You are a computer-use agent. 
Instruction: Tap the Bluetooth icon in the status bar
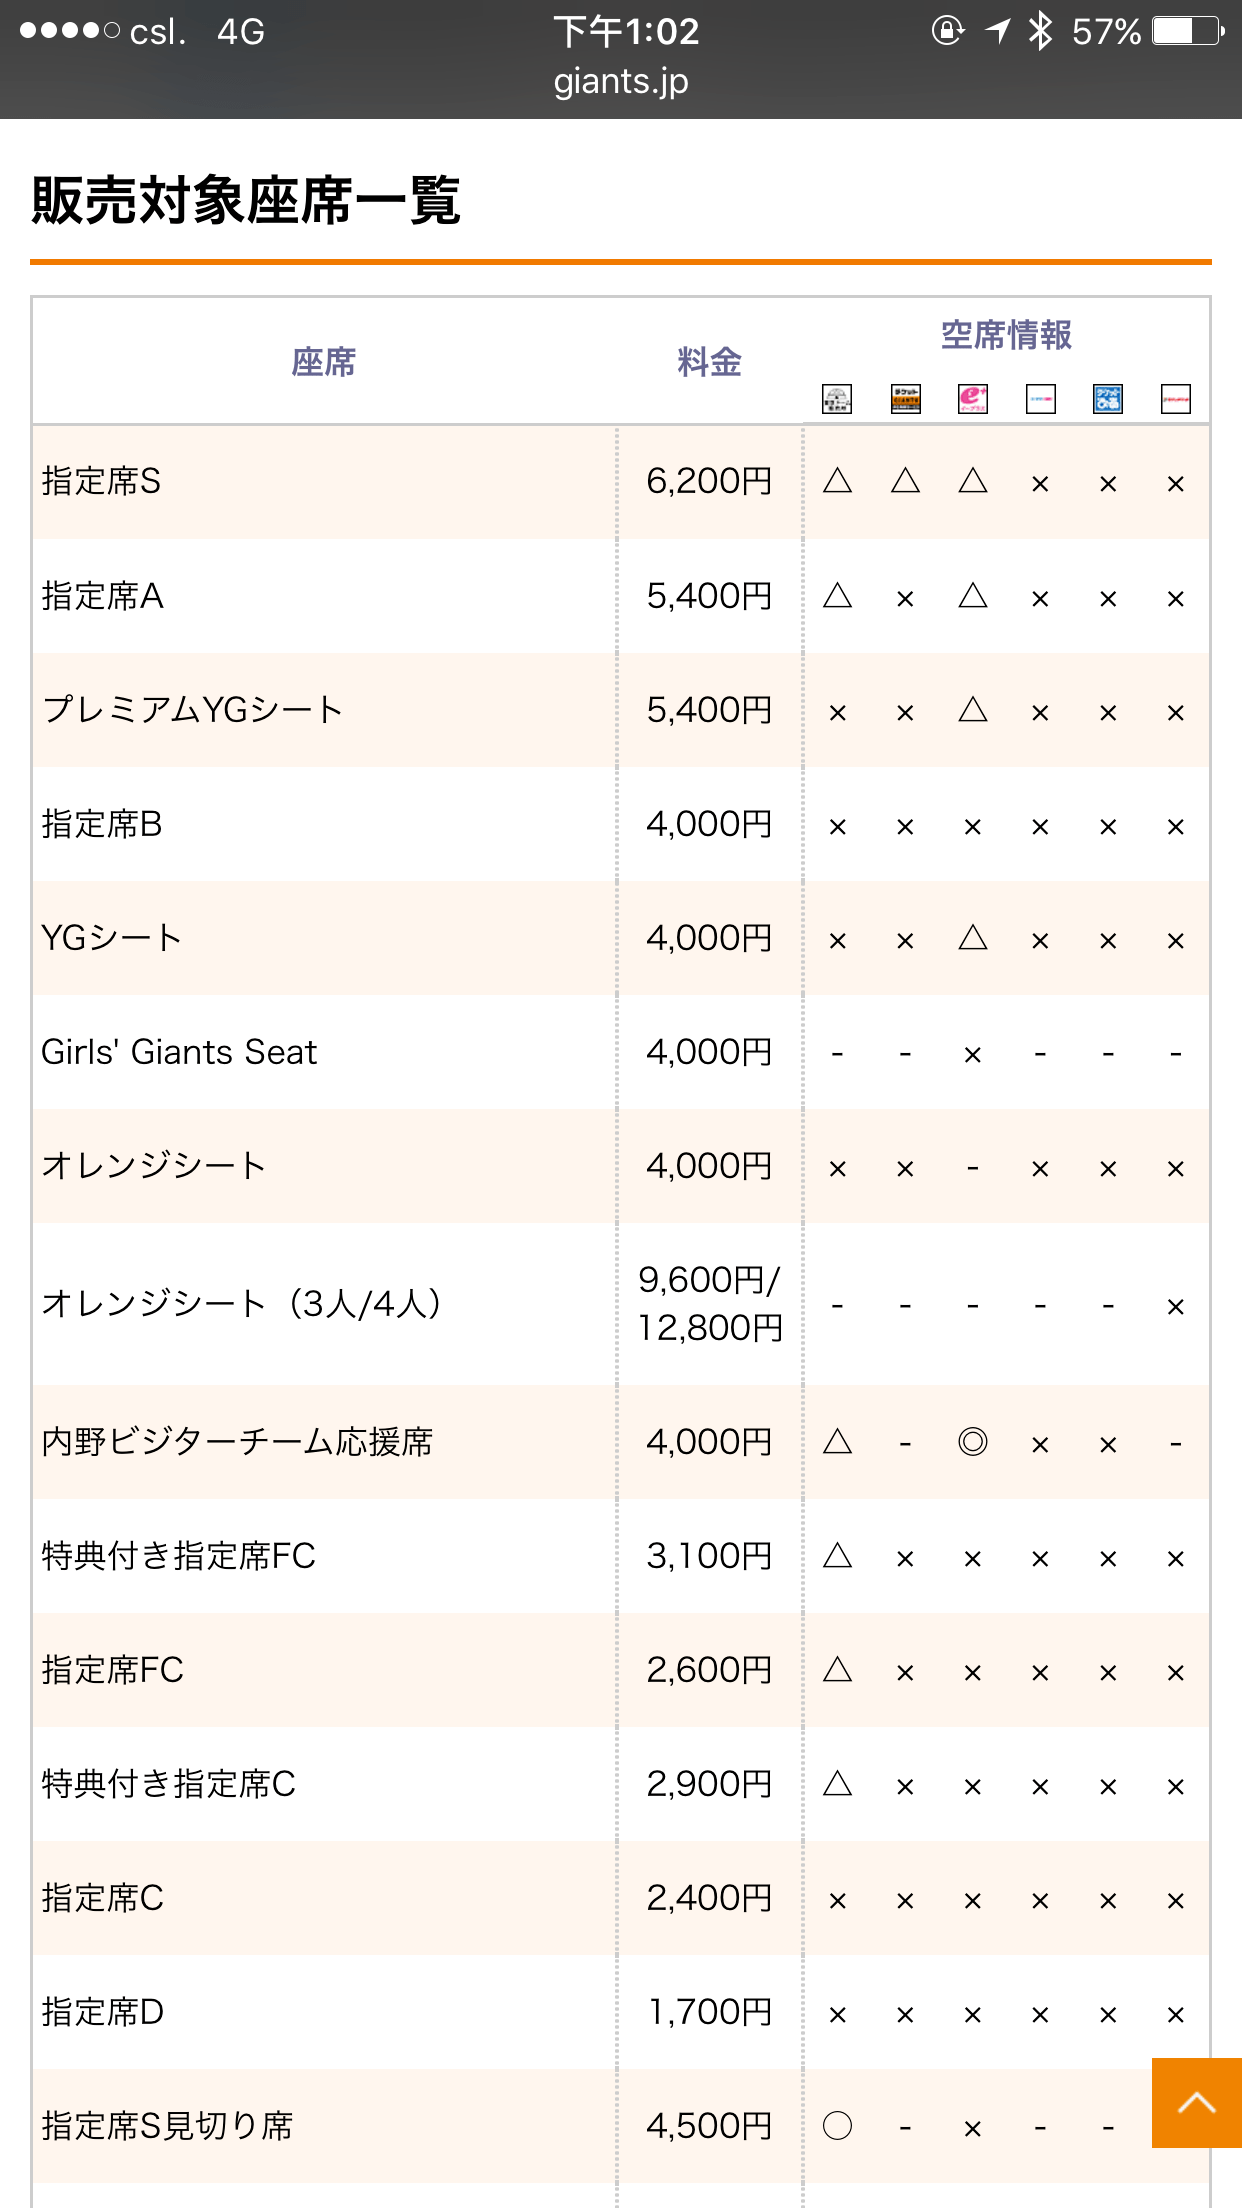pyautogui.click(x=1041, y=32)
